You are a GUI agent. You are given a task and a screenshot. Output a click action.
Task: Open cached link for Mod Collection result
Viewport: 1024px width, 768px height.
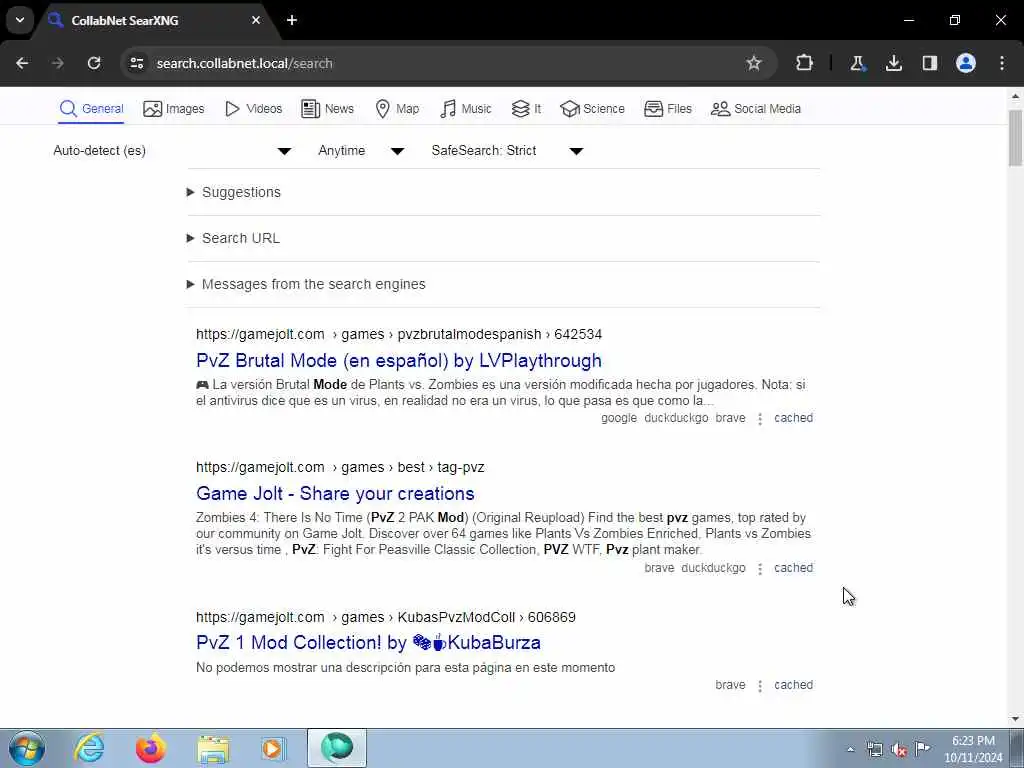point(793,685)
